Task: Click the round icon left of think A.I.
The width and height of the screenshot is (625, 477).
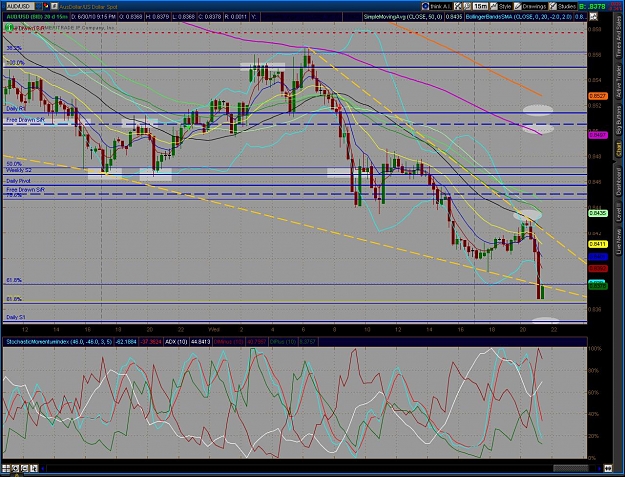Action: [425, 6]
